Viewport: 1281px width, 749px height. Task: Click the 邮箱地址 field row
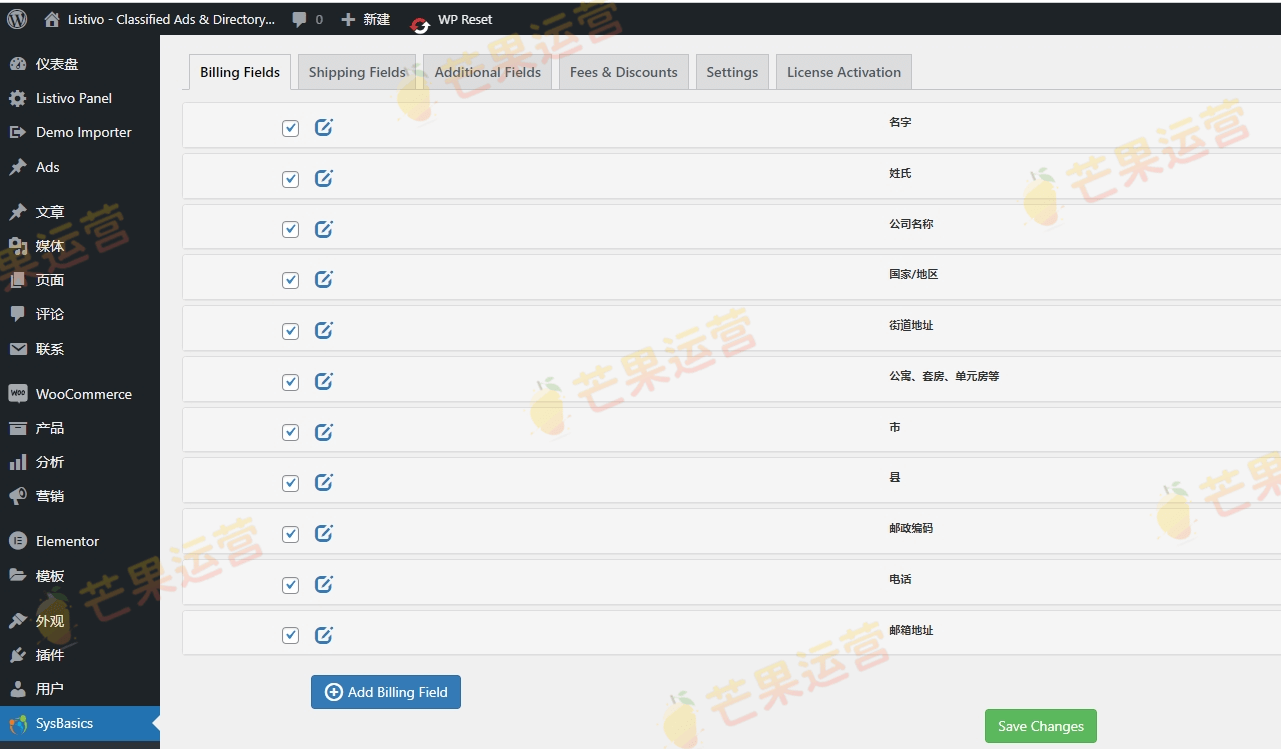click(x=911, y=630)
